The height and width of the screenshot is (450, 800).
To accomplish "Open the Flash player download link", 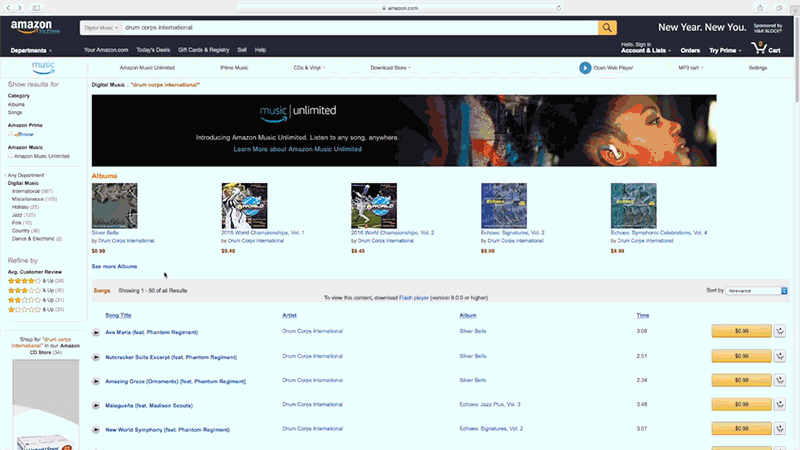I will pyautogui.click(x=414, y=298).
